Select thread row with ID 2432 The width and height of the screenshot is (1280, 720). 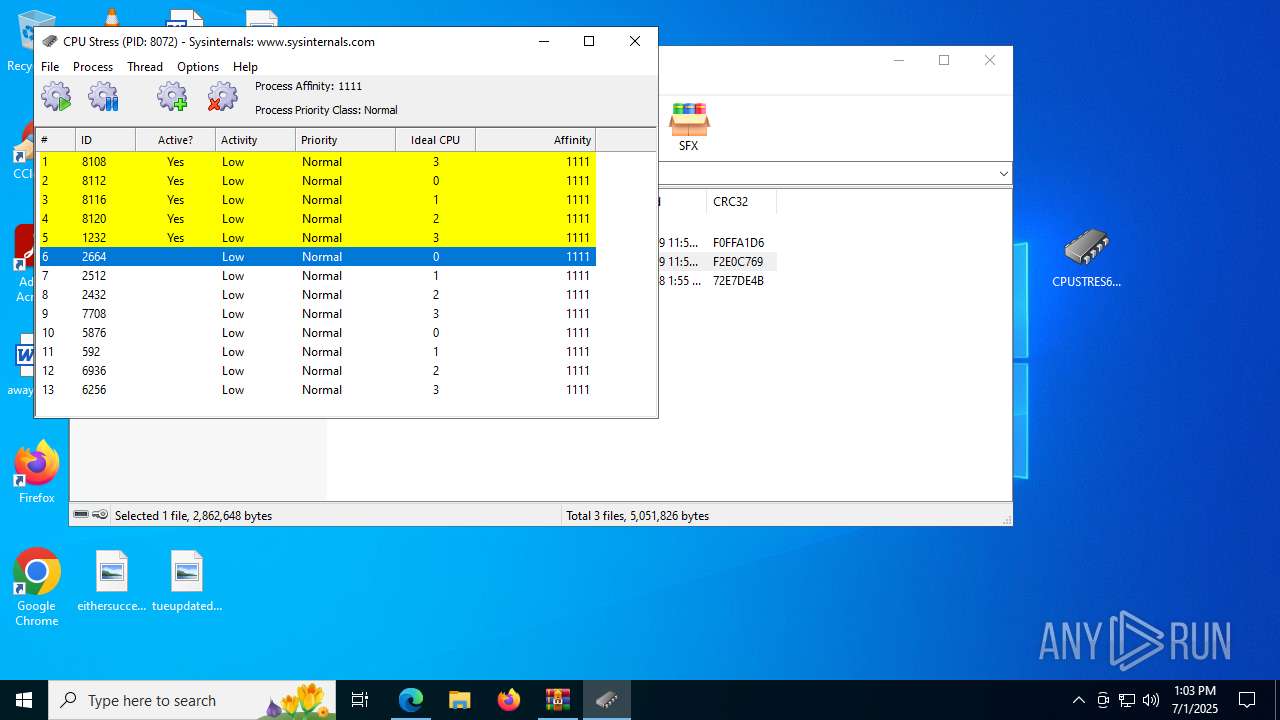316,294
